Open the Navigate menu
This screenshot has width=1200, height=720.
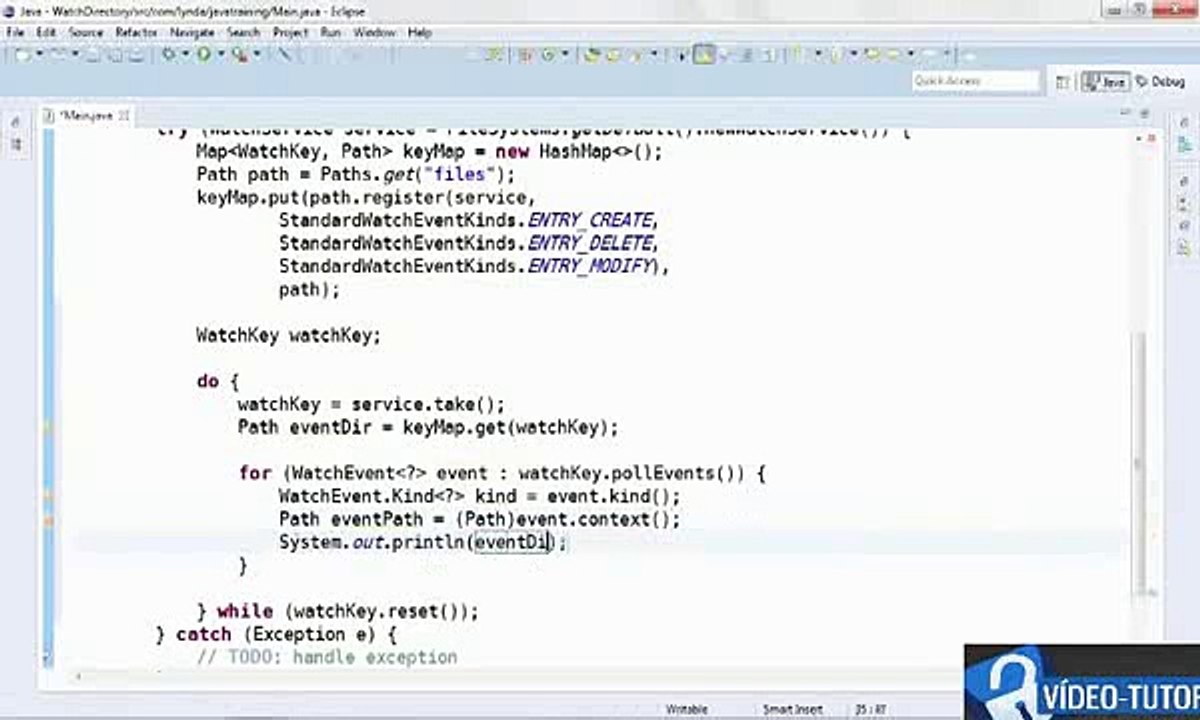click(192, 32)
